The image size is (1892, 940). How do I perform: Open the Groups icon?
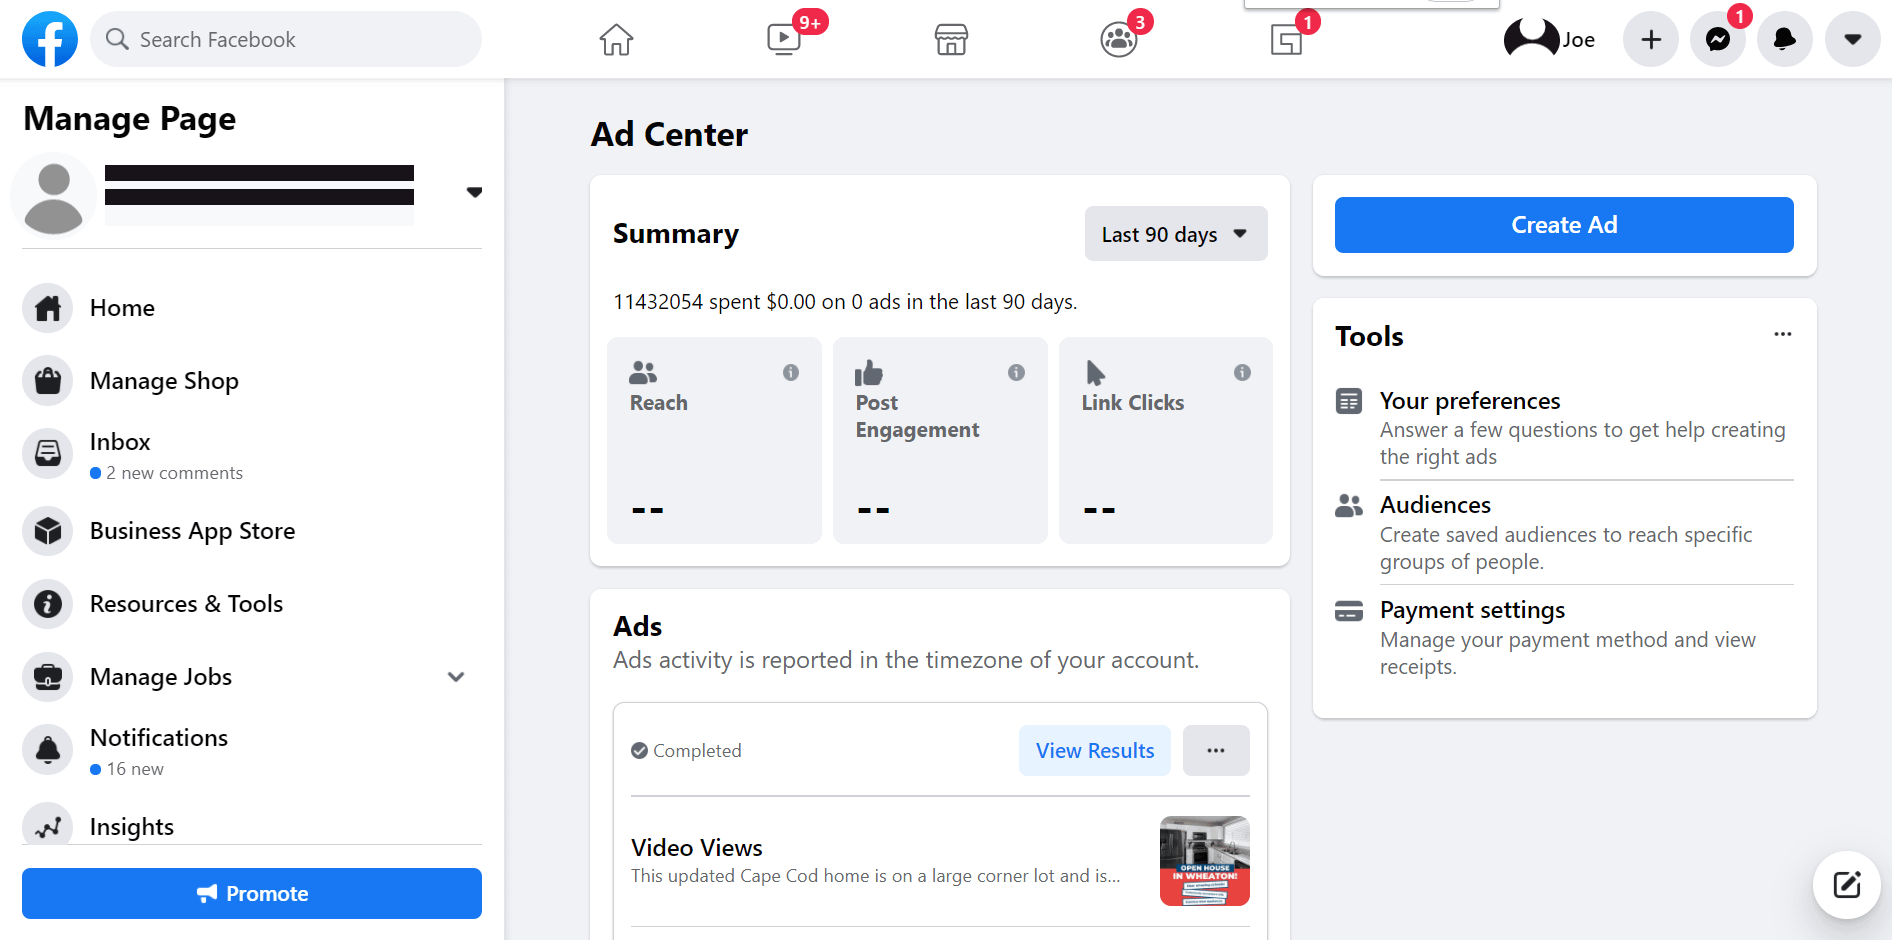[1117, 39]
